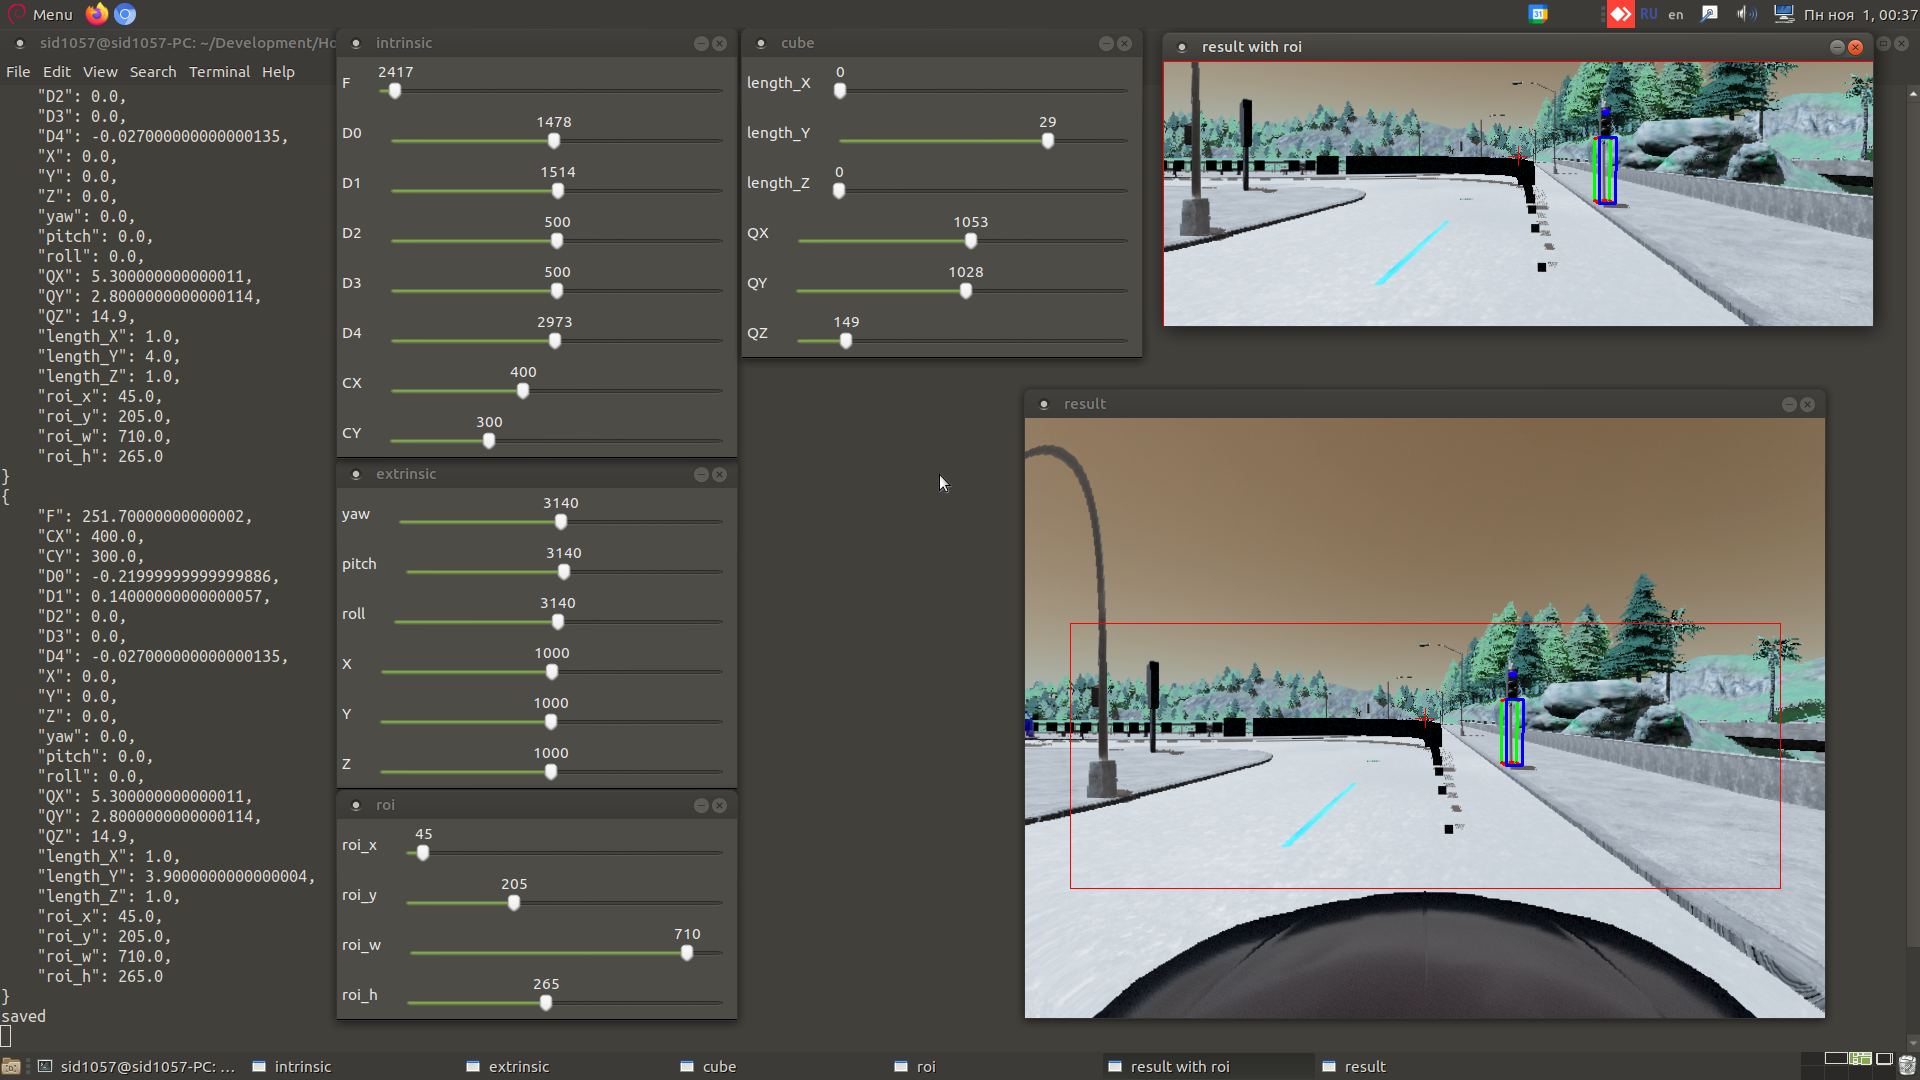Switch to 'extrinsic' window in taskbar
This screenshot has height=1080, width=1920.
518,1067
